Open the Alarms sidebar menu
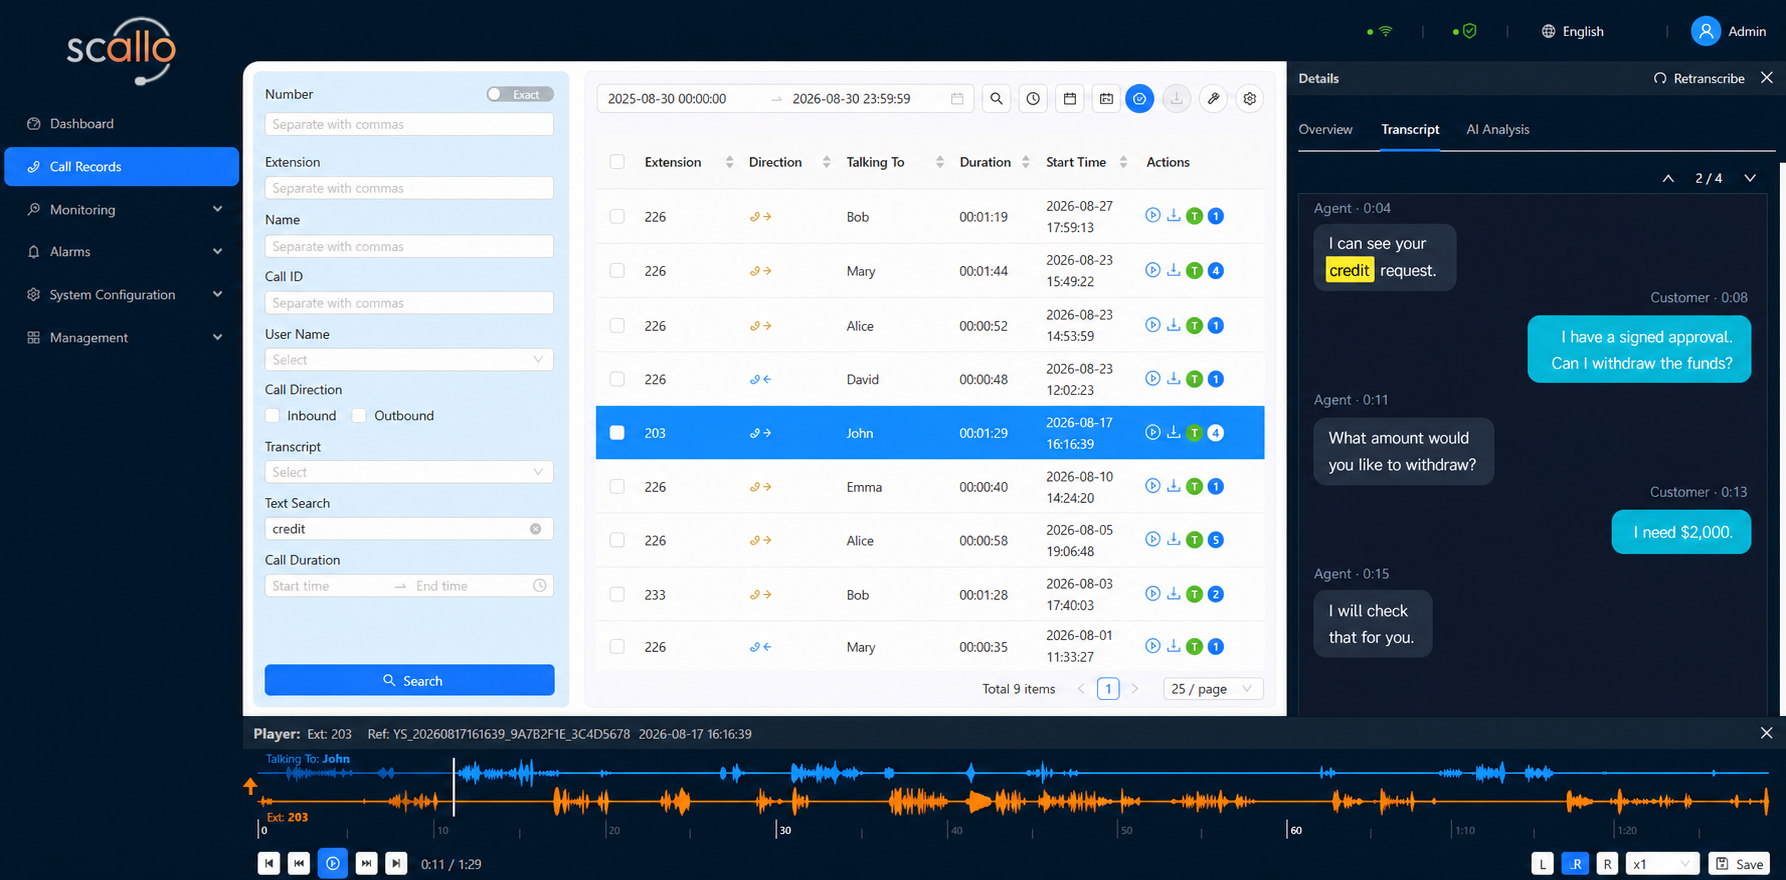Viewport: 1786px width, 880px height. 122,252
